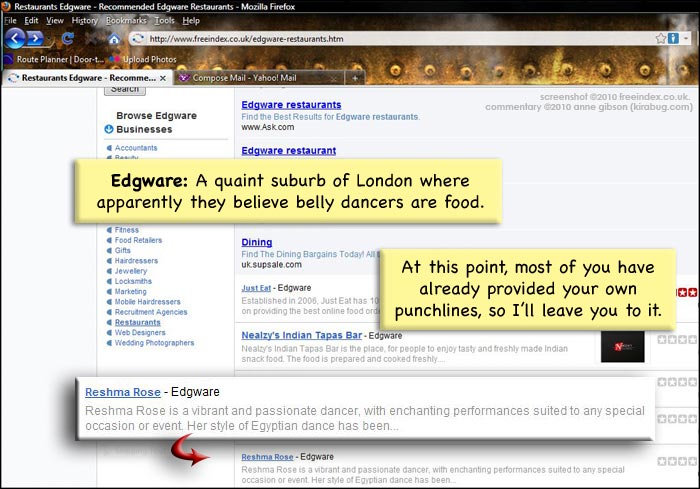
Task: Switch to Compose Mail - Yahoo! Mail tab
Action: pyautogui.click(x=259, y=78)
